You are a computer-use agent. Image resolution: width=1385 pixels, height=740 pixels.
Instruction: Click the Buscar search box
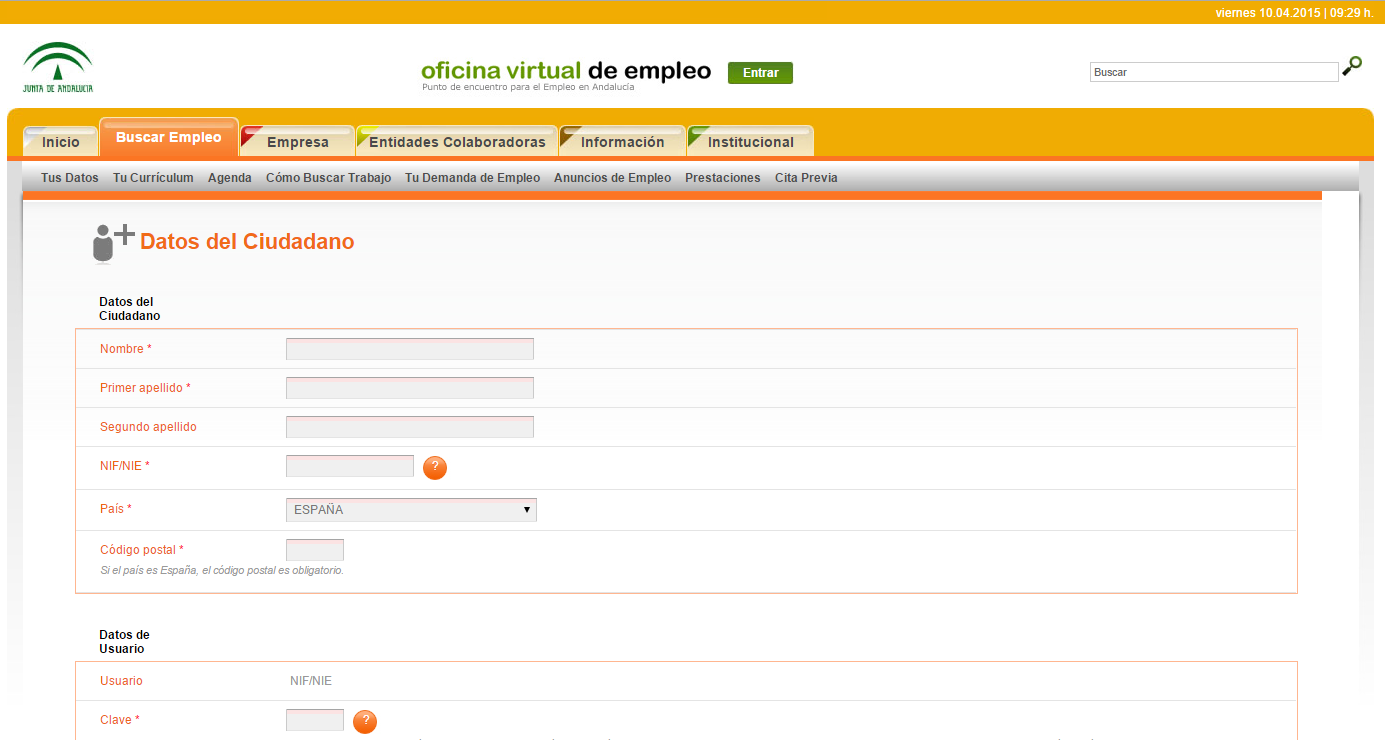(1213, 72)
